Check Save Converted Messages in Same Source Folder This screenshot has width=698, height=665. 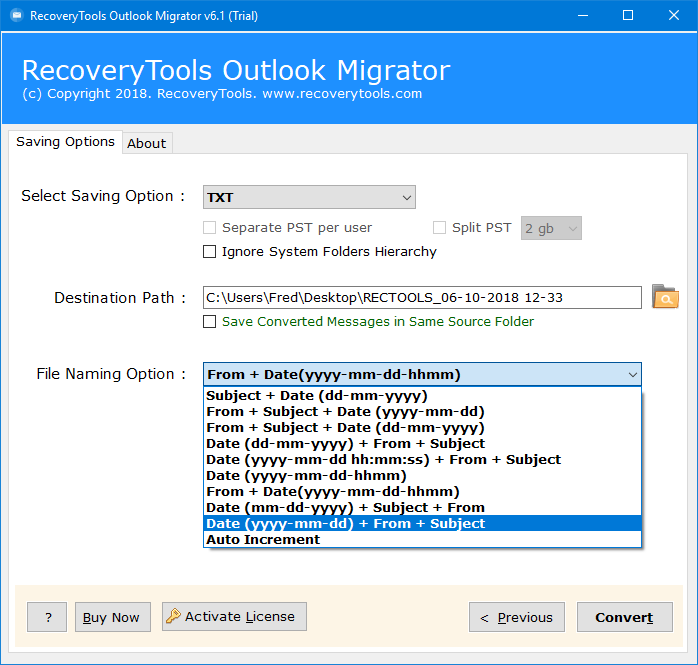[x=209, y=321]
